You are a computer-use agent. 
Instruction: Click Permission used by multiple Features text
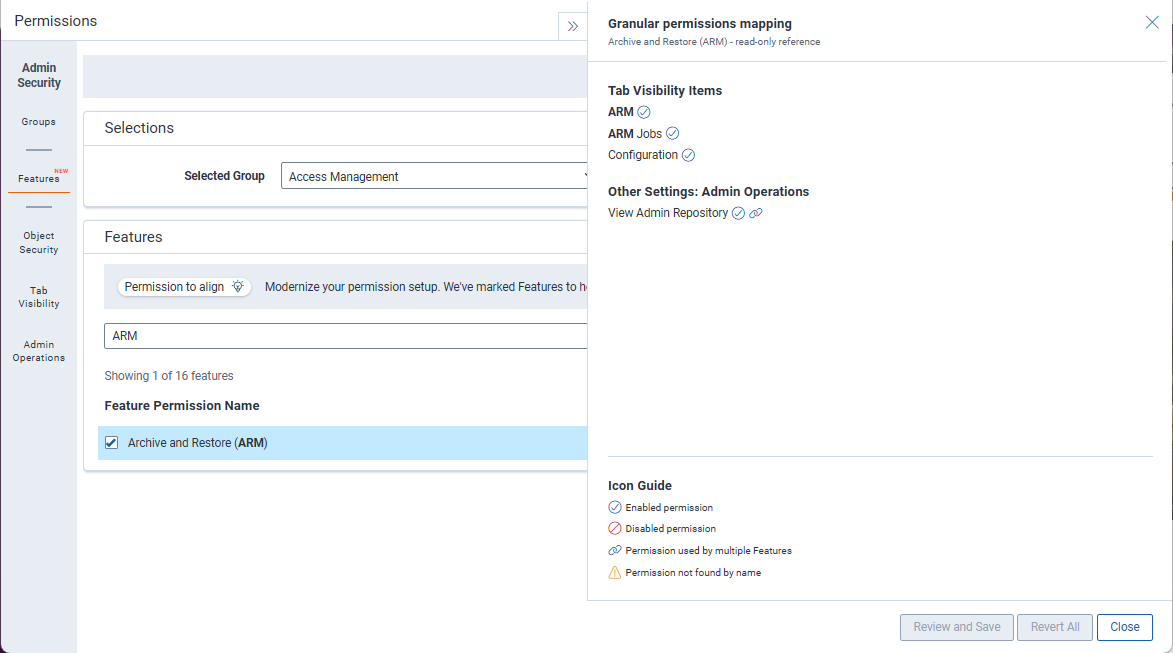pyautogui.click(x=708, y=551)
